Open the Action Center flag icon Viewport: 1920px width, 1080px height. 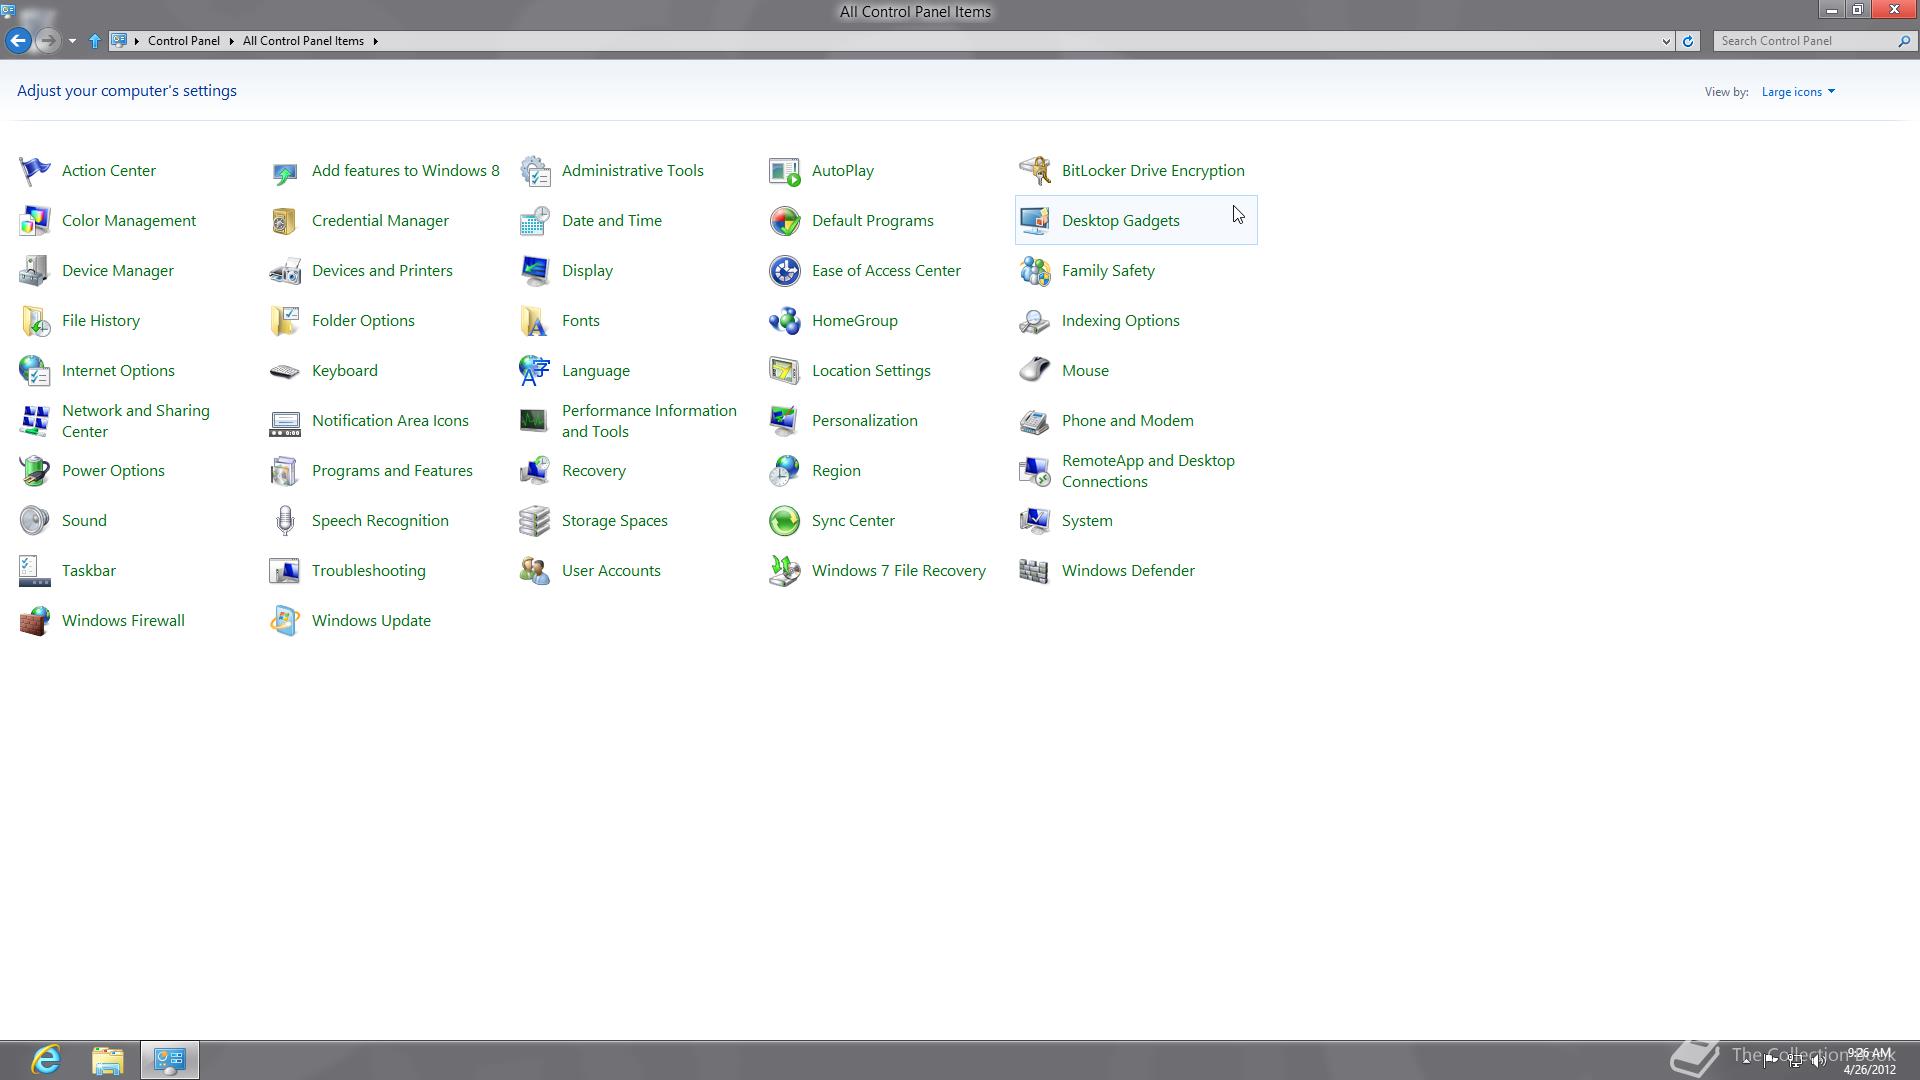tap(35, 171)
